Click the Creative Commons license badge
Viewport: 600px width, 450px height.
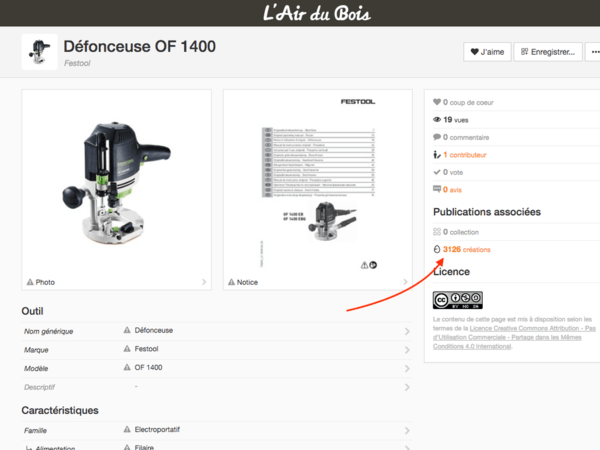coord(457,299)
